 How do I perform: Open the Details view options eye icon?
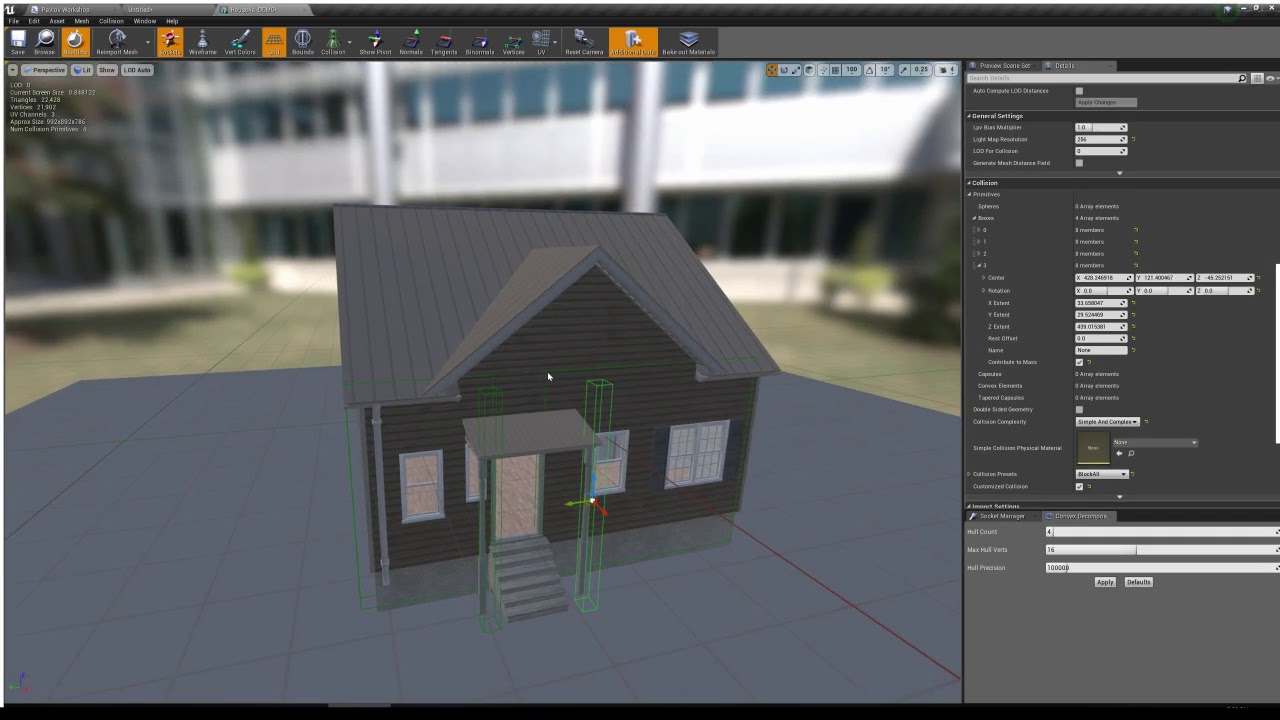click(x=1271, y=78)
